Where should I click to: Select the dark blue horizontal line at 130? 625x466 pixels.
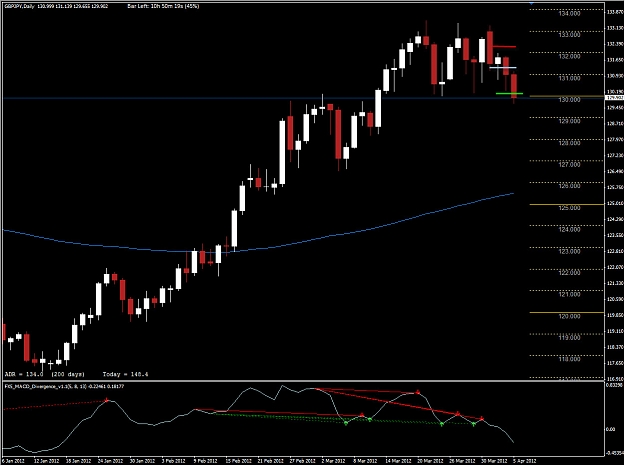click(x=263, y=98)
